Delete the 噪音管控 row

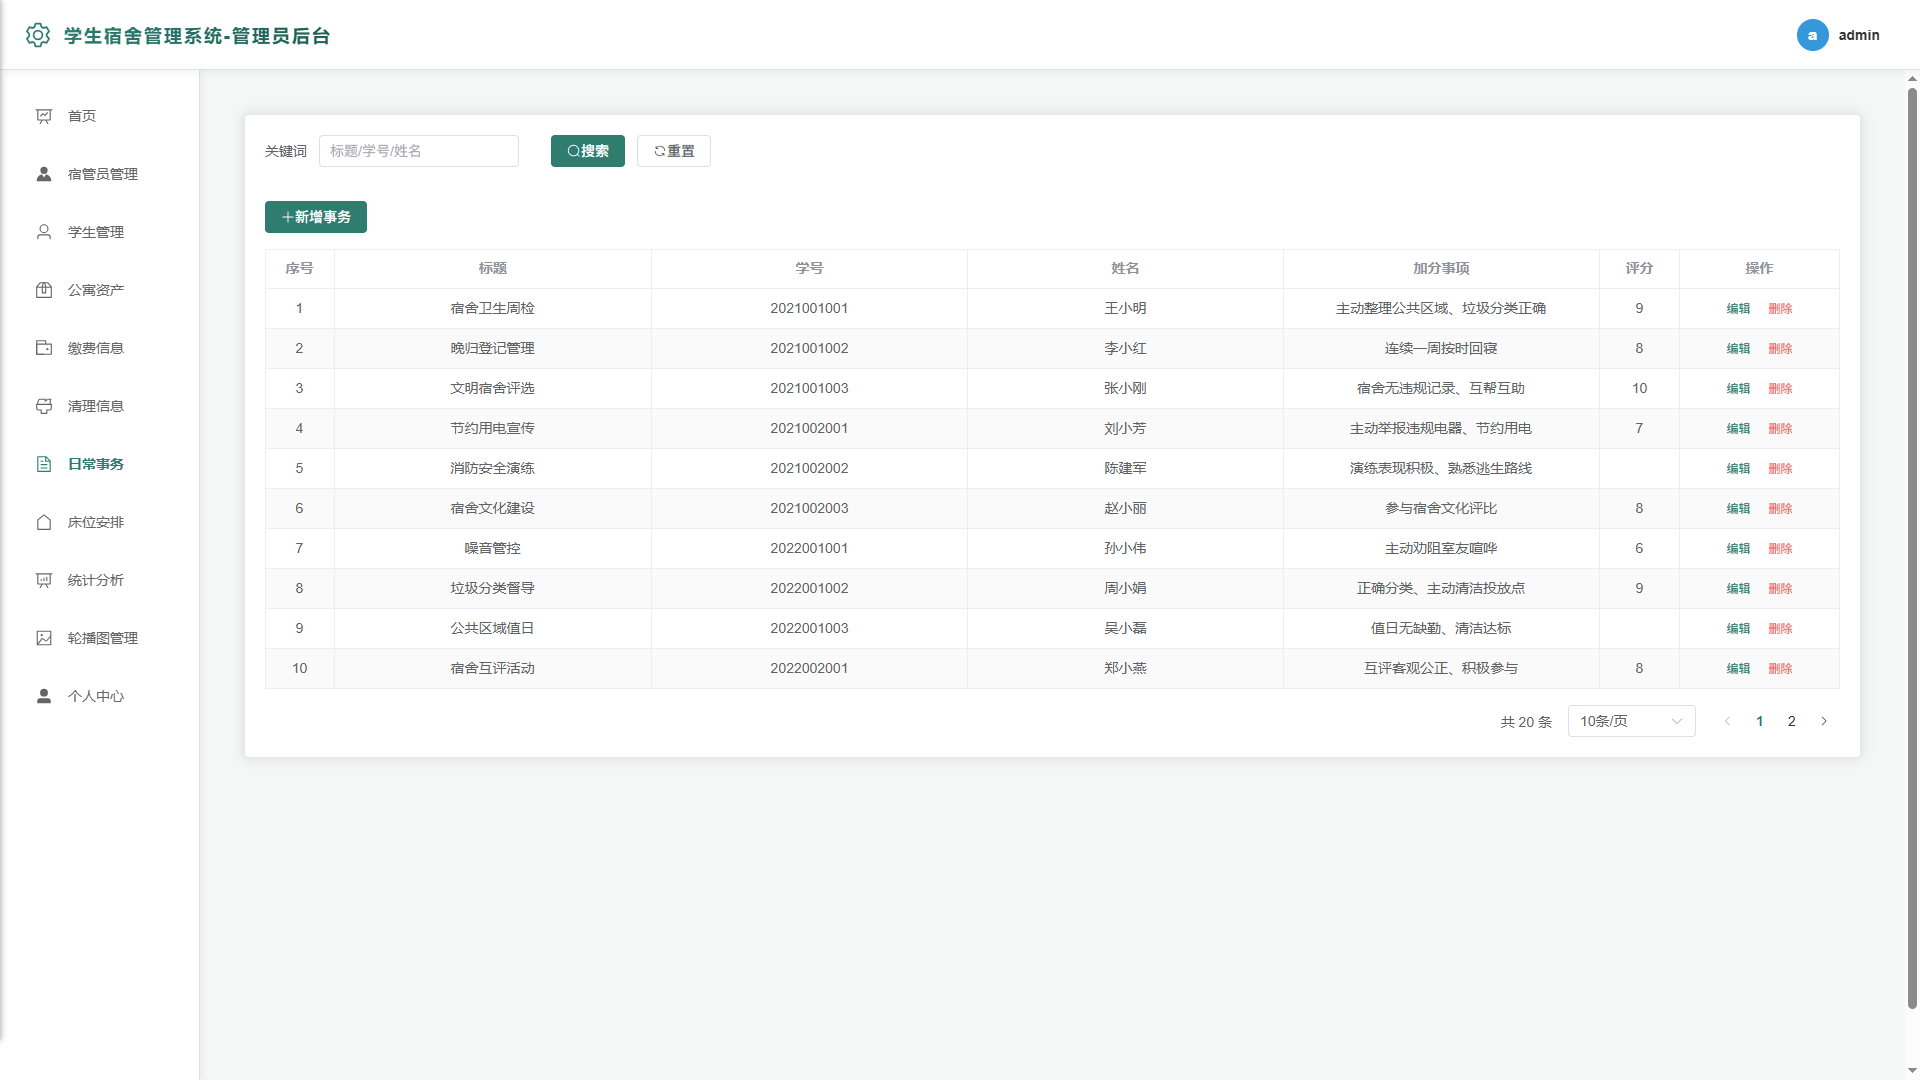pyautogui.click(x=1780, y=549)
